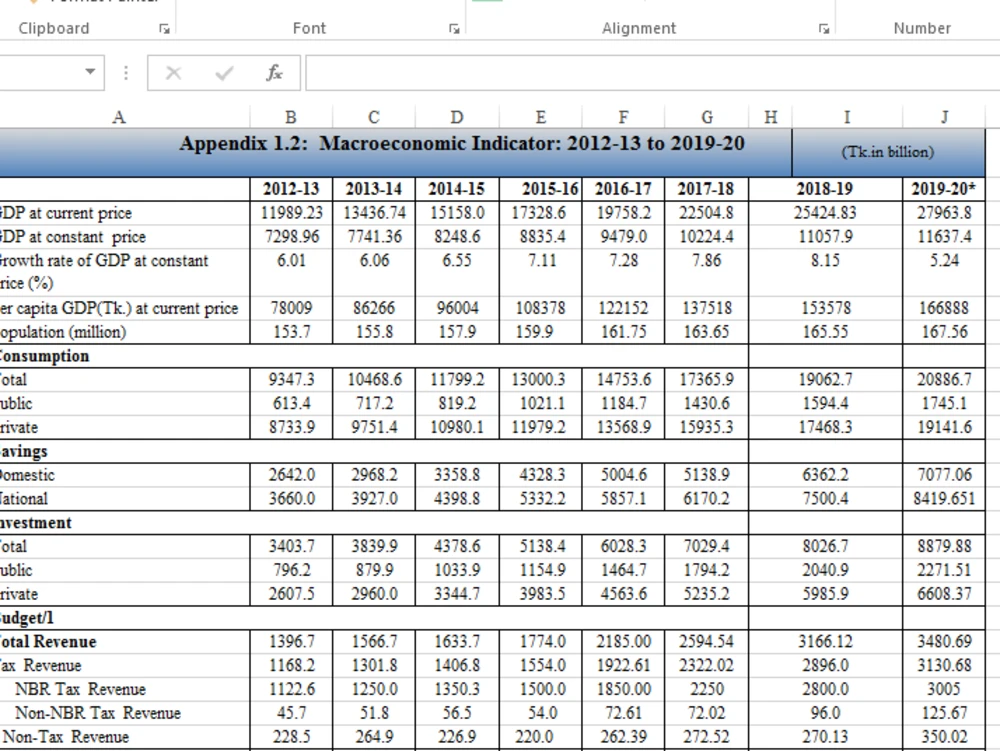Click the Savings section heading
Viewport: 1000px width, 751px height.
[x=23, y=452]
